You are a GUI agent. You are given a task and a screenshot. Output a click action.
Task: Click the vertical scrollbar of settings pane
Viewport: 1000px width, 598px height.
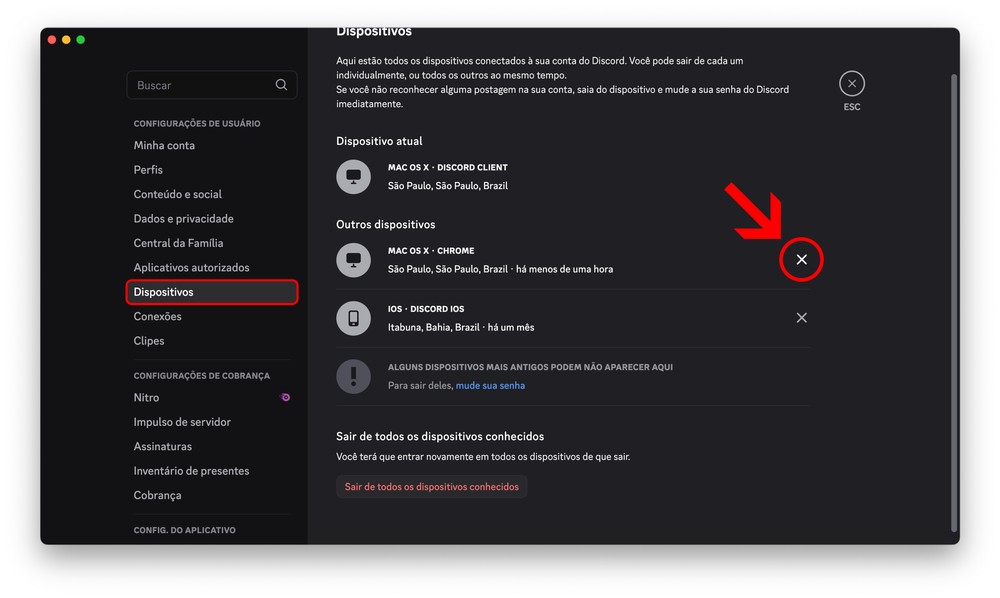[954, 303]
